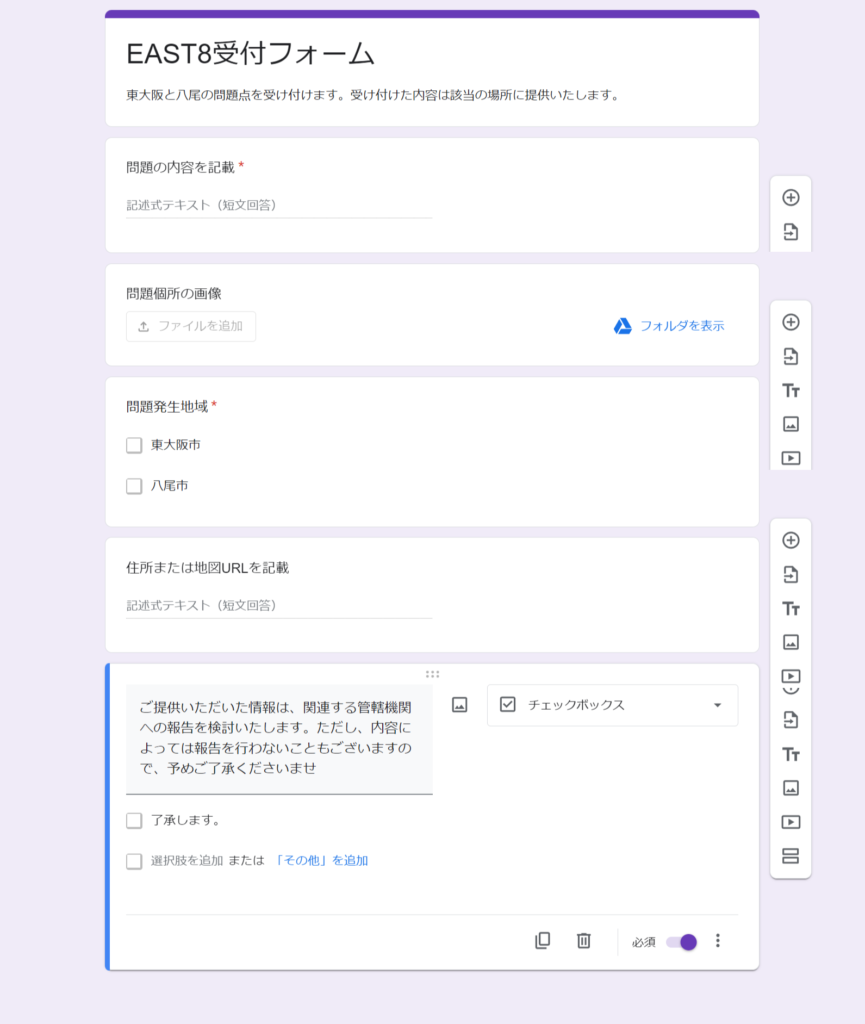
Task: Click the add section icon in sidebar
Action: (x=790, y=856)
